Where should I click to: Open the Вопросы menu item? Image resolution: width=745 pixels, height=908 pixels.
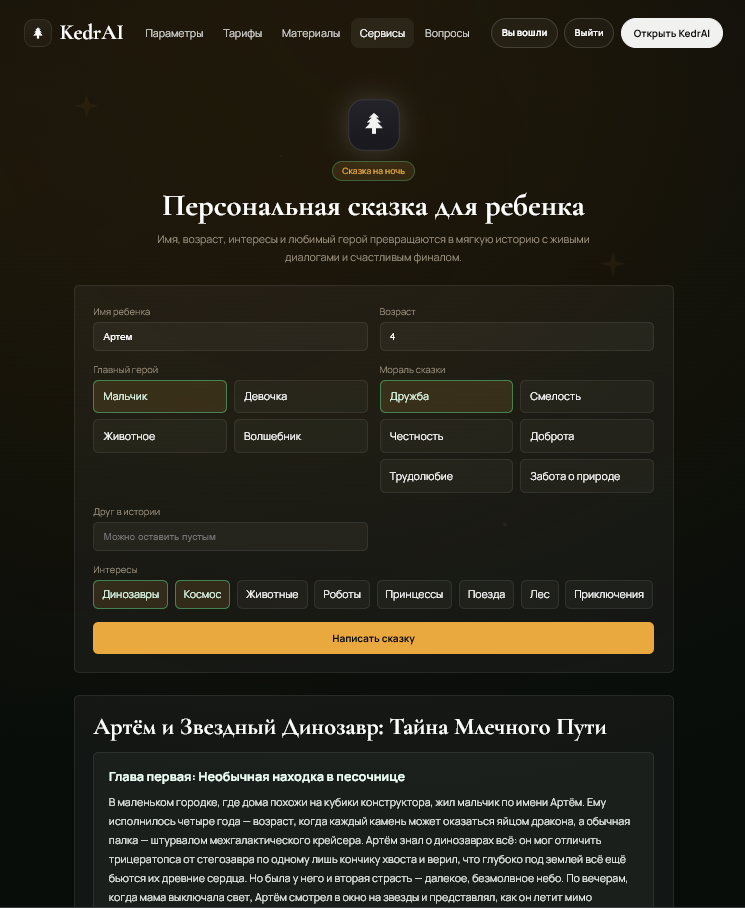(x=447, y=33)
